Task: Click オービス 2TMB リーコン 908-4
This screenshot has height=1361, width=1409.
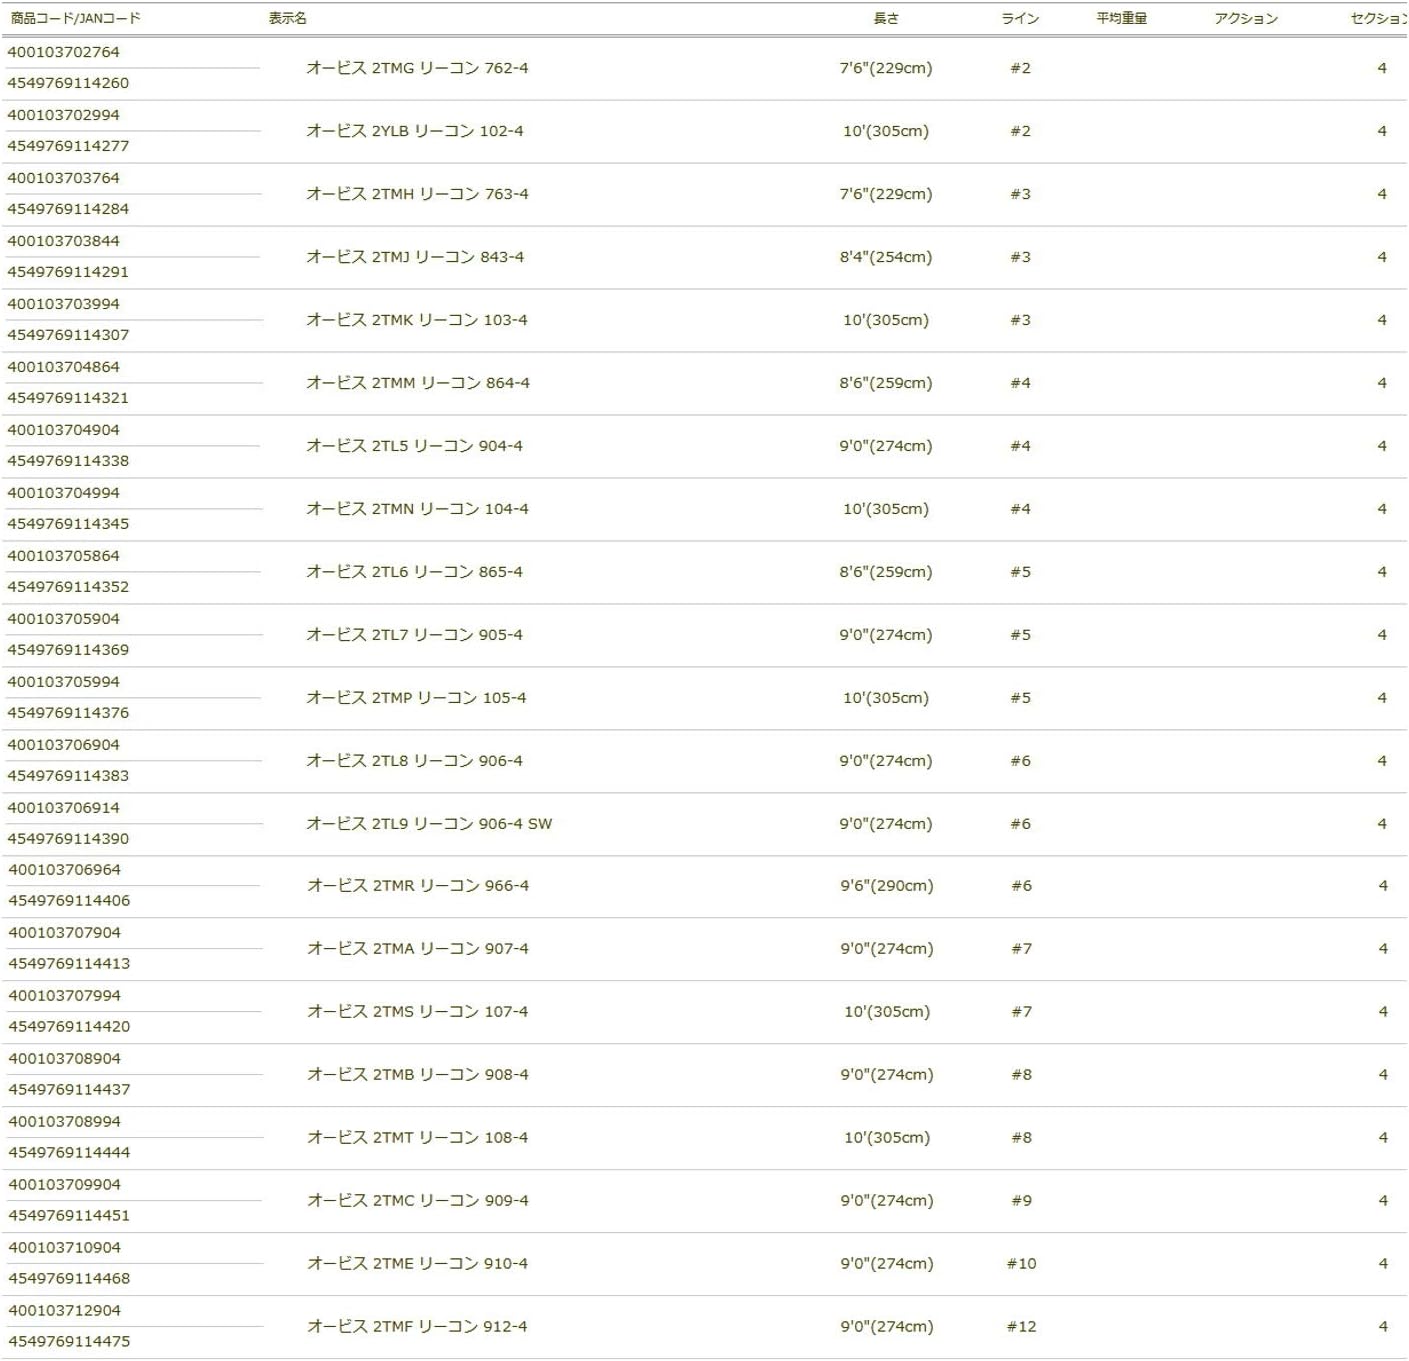Action: click(418, 1075)
